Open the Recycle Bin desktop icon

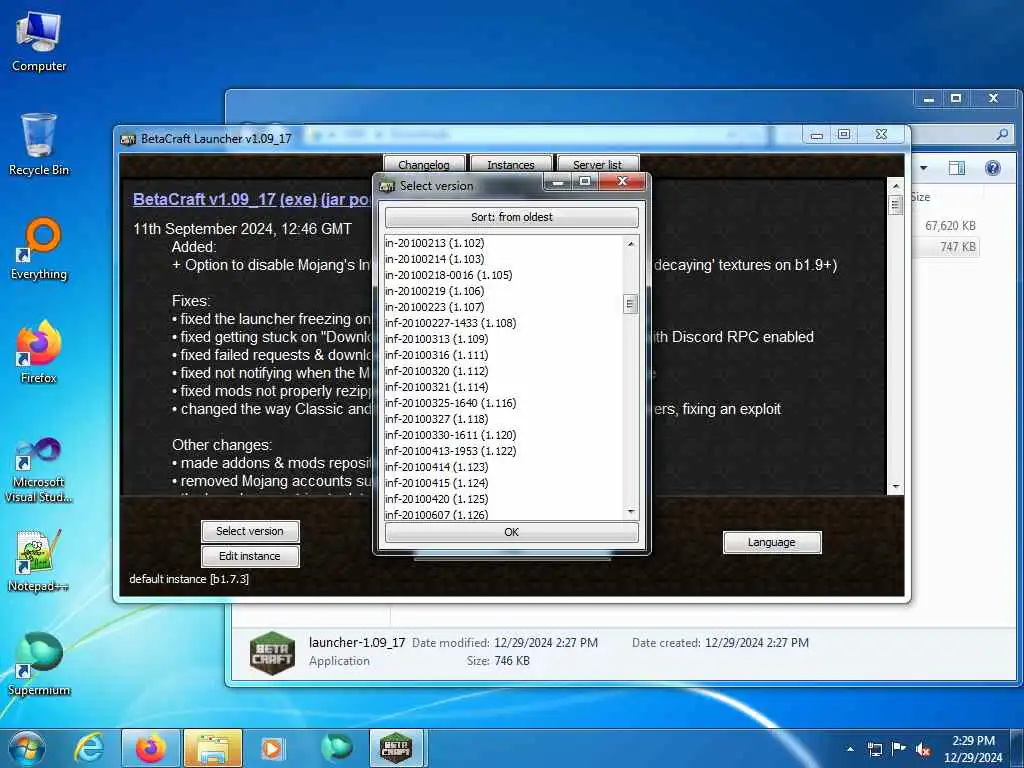39,144
